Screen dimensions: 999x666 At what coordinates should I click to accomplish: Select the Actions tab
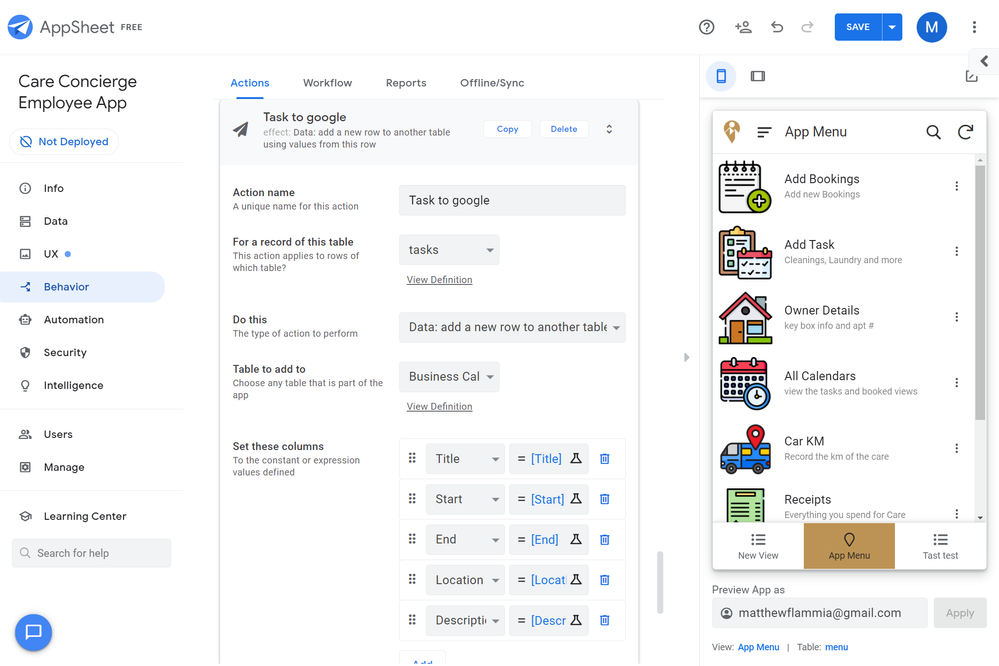coord(250,83)
